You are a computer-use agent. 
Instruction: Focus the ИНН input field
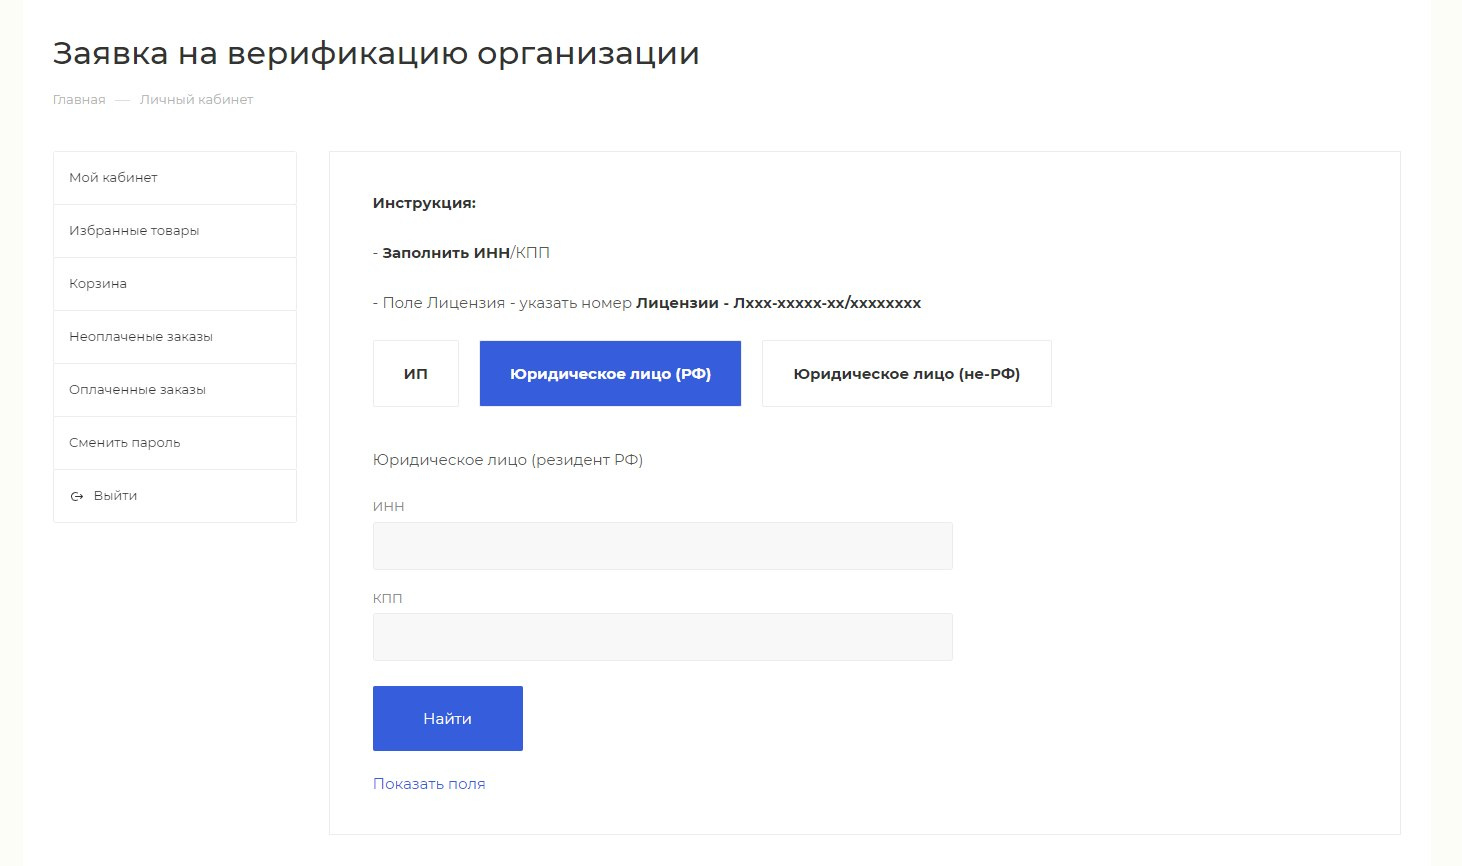pos(663,546)
